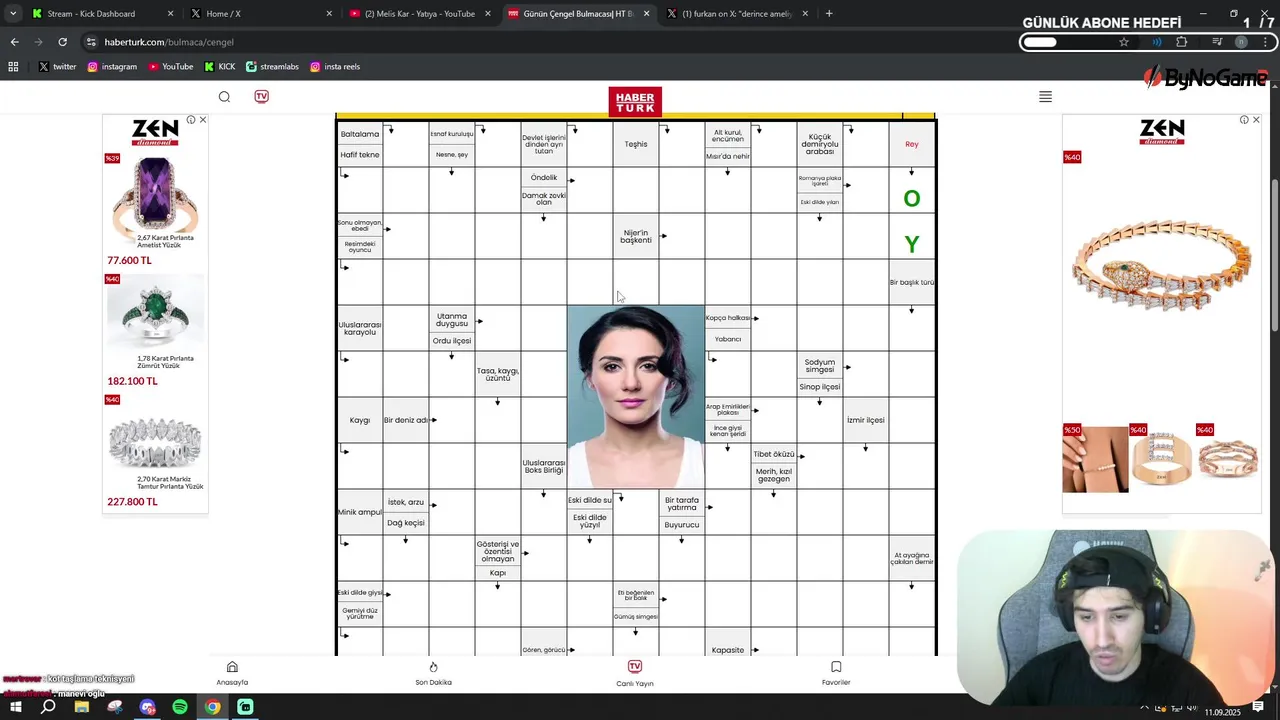Open the Canlı Yayın TV icon
The image size is (1280, 720).
(x=634, y=667)
